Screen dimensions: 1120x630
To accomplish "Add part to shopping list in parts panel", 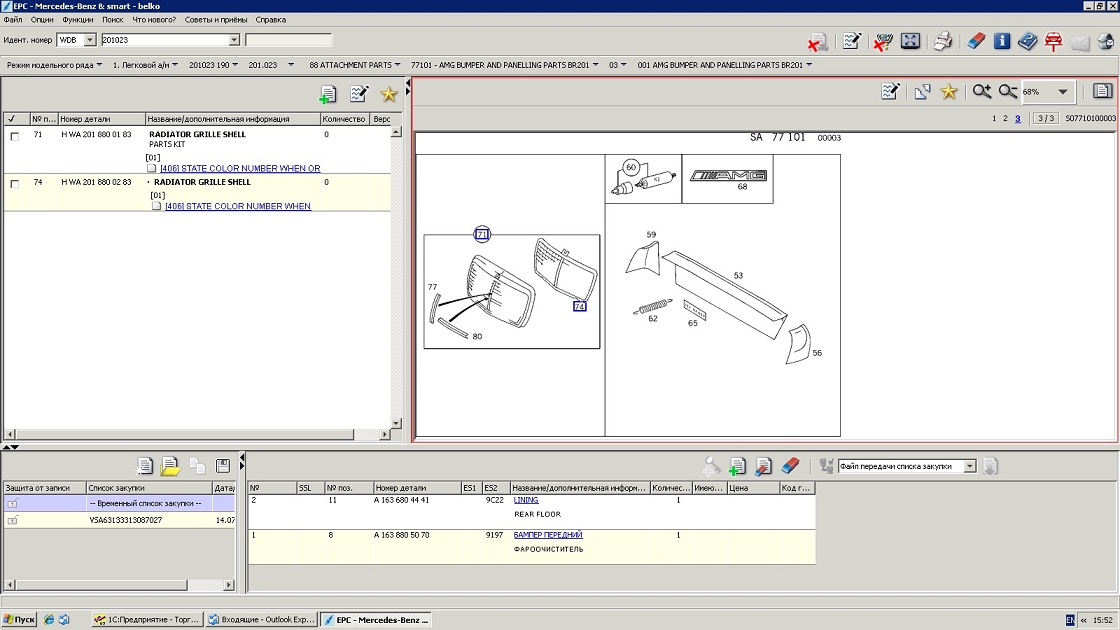I will (328, 94).
